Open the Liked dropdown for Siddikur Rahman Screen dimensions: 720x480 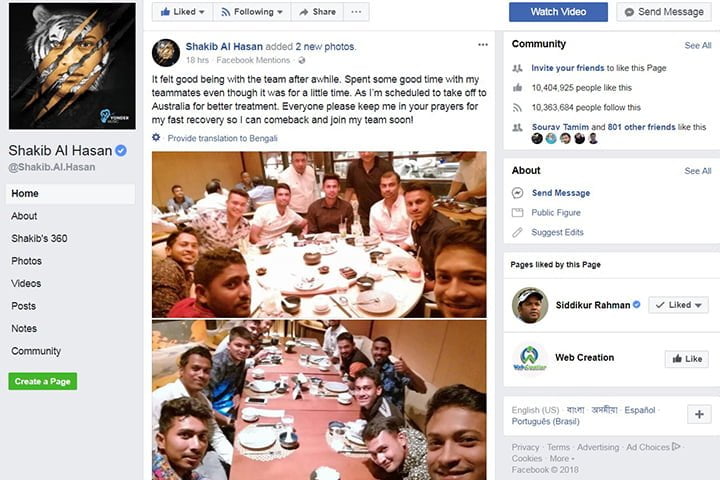[677, 305]
